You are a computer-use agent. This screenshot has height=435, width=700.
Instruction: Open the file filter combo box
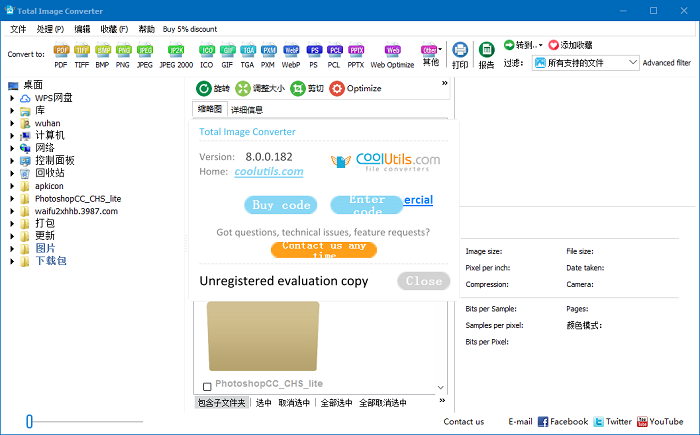point(585,63)
